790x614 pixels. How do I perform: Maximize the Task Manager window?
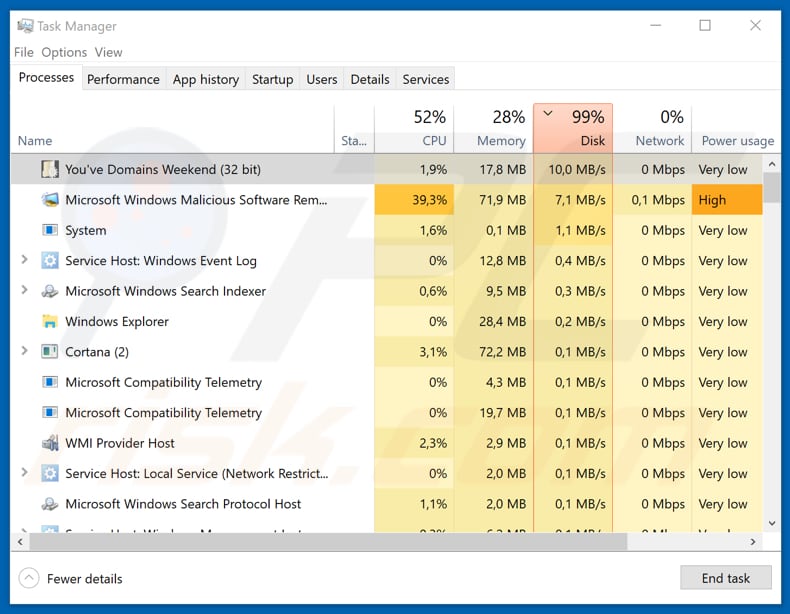tap(705, 25)
